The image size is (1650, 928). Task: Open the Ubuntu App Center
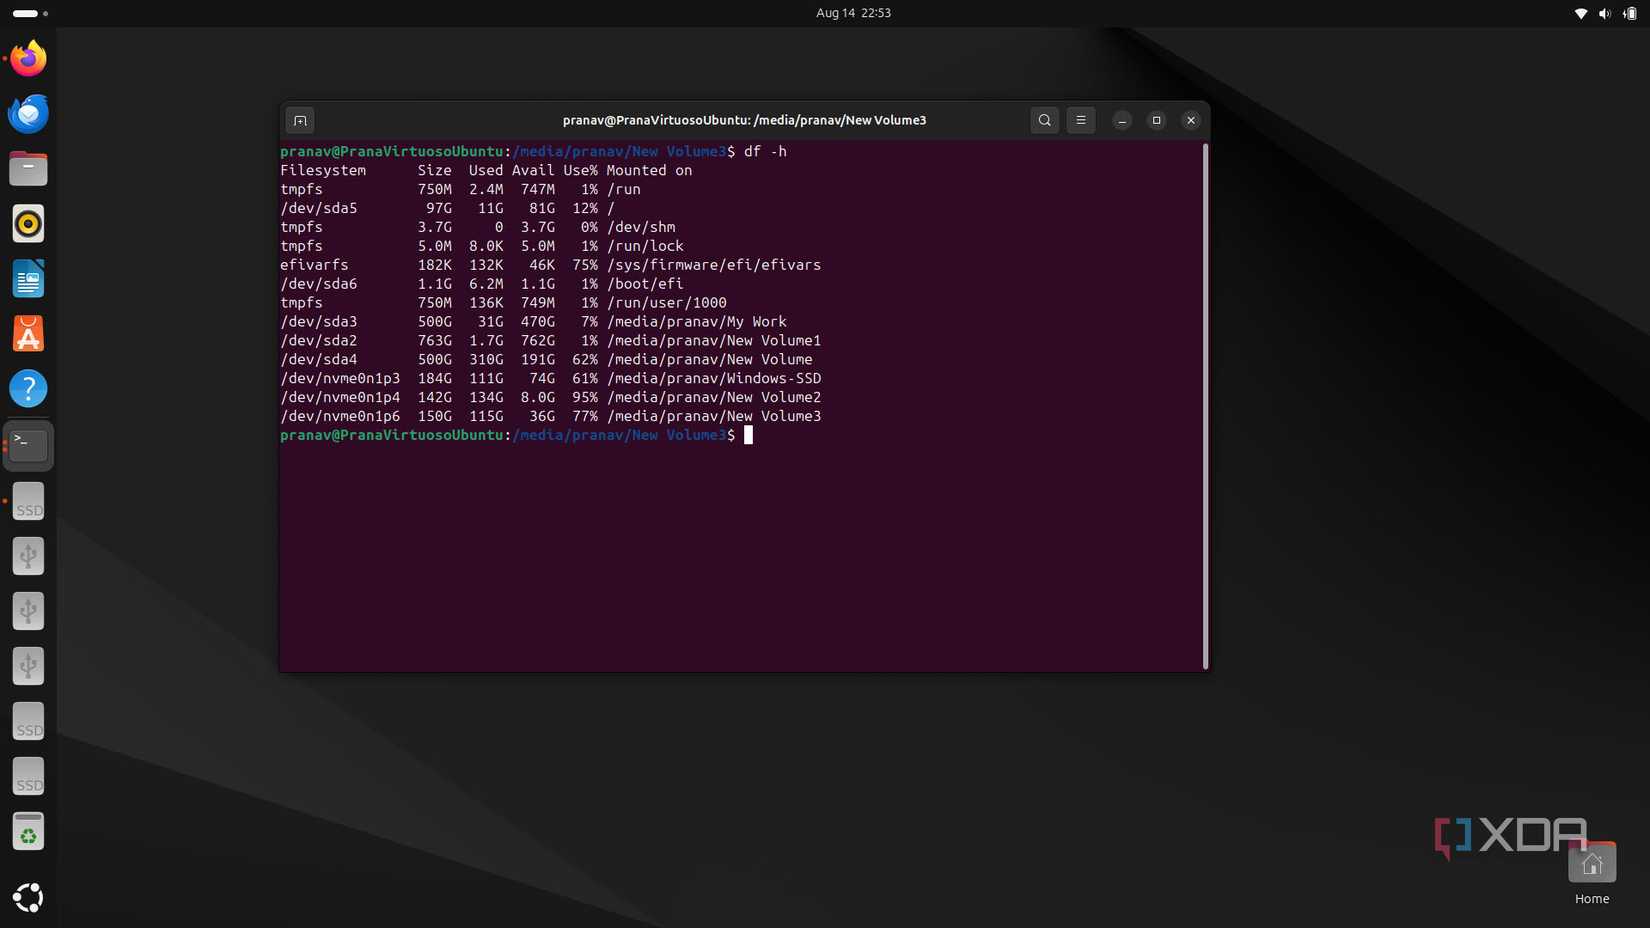tap(27, 333)
